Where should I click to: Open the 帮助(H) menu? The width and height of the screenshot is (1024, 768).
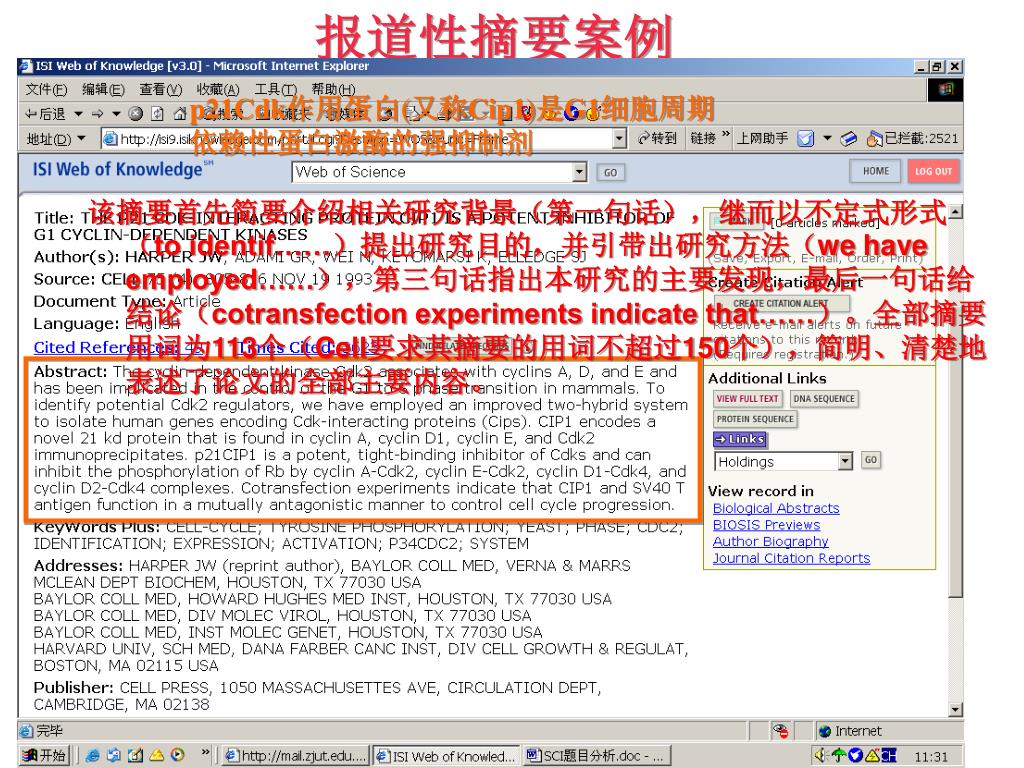pyautogui.click(x=333, y=89)
